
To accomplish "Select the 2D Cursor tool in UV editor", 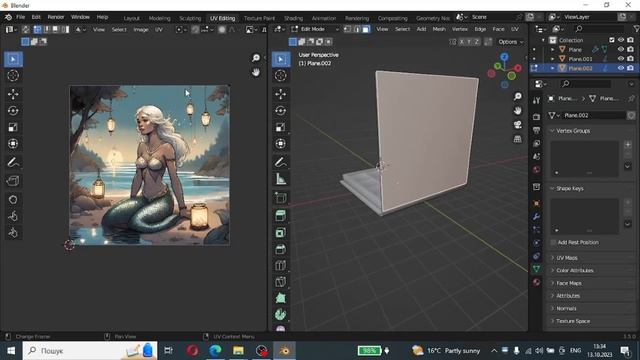I will 13,76.
